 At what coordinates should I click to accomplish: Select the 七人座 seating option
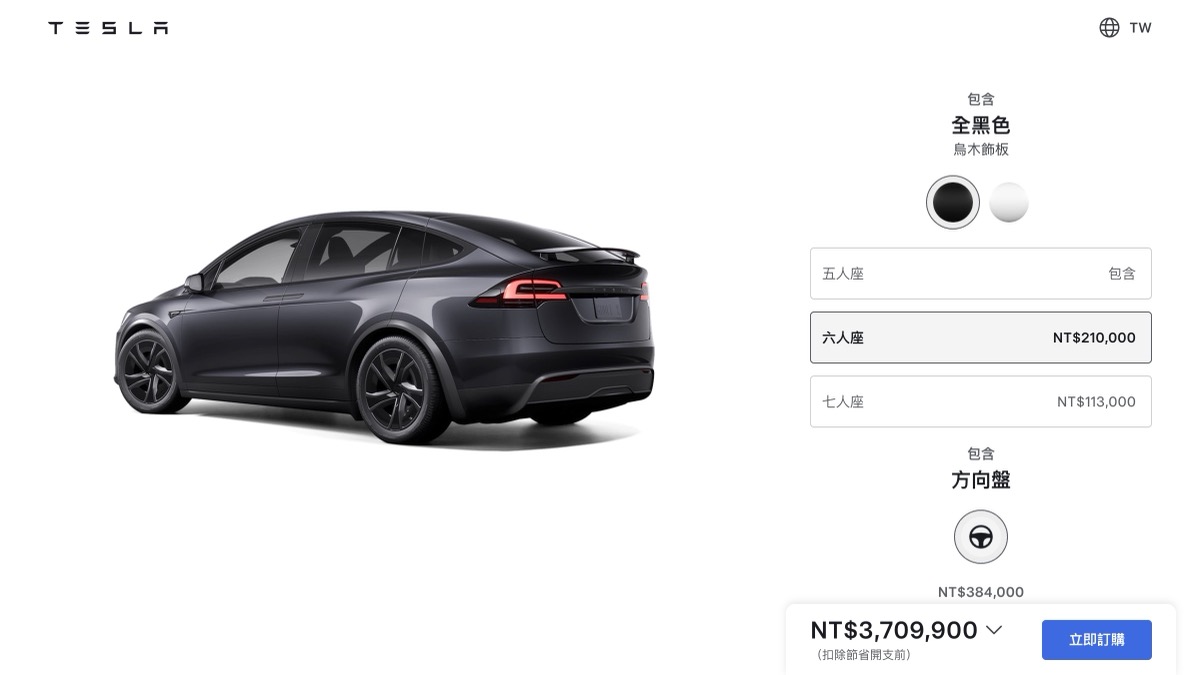click(981, 401)
